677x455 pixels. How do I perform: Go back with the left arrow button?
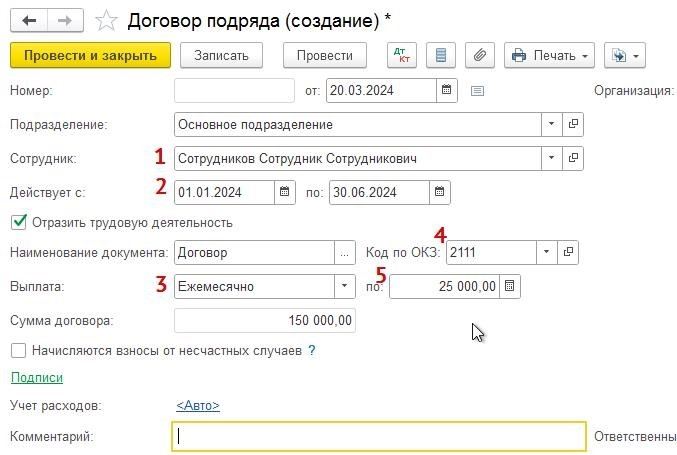point(29,20)
